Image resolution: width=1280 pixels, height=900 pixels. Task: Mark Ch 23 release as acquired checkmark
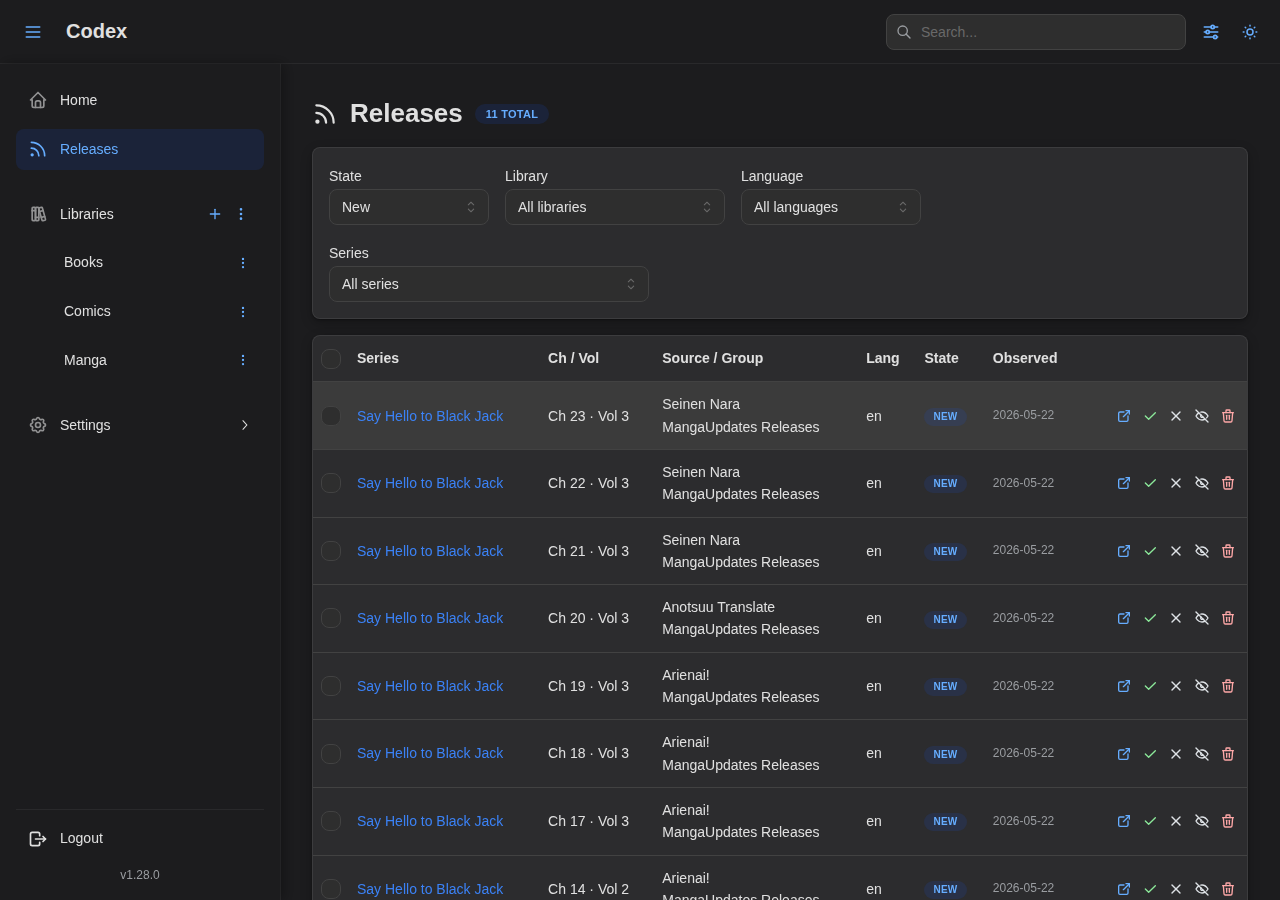[1150, 416]
